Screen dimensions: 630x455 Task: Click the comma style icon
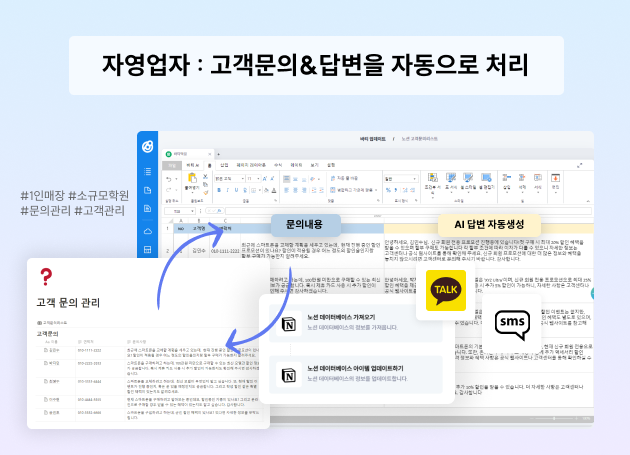tap(396, 190)
